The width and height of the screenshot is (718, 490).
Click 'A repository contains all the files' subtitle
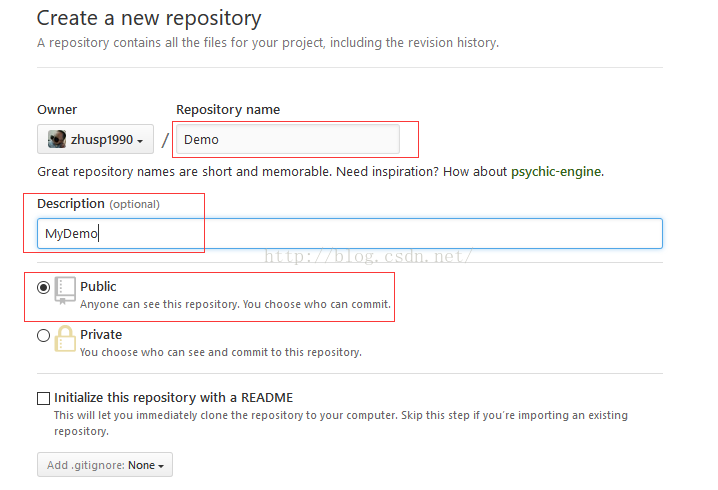point(268,43)
